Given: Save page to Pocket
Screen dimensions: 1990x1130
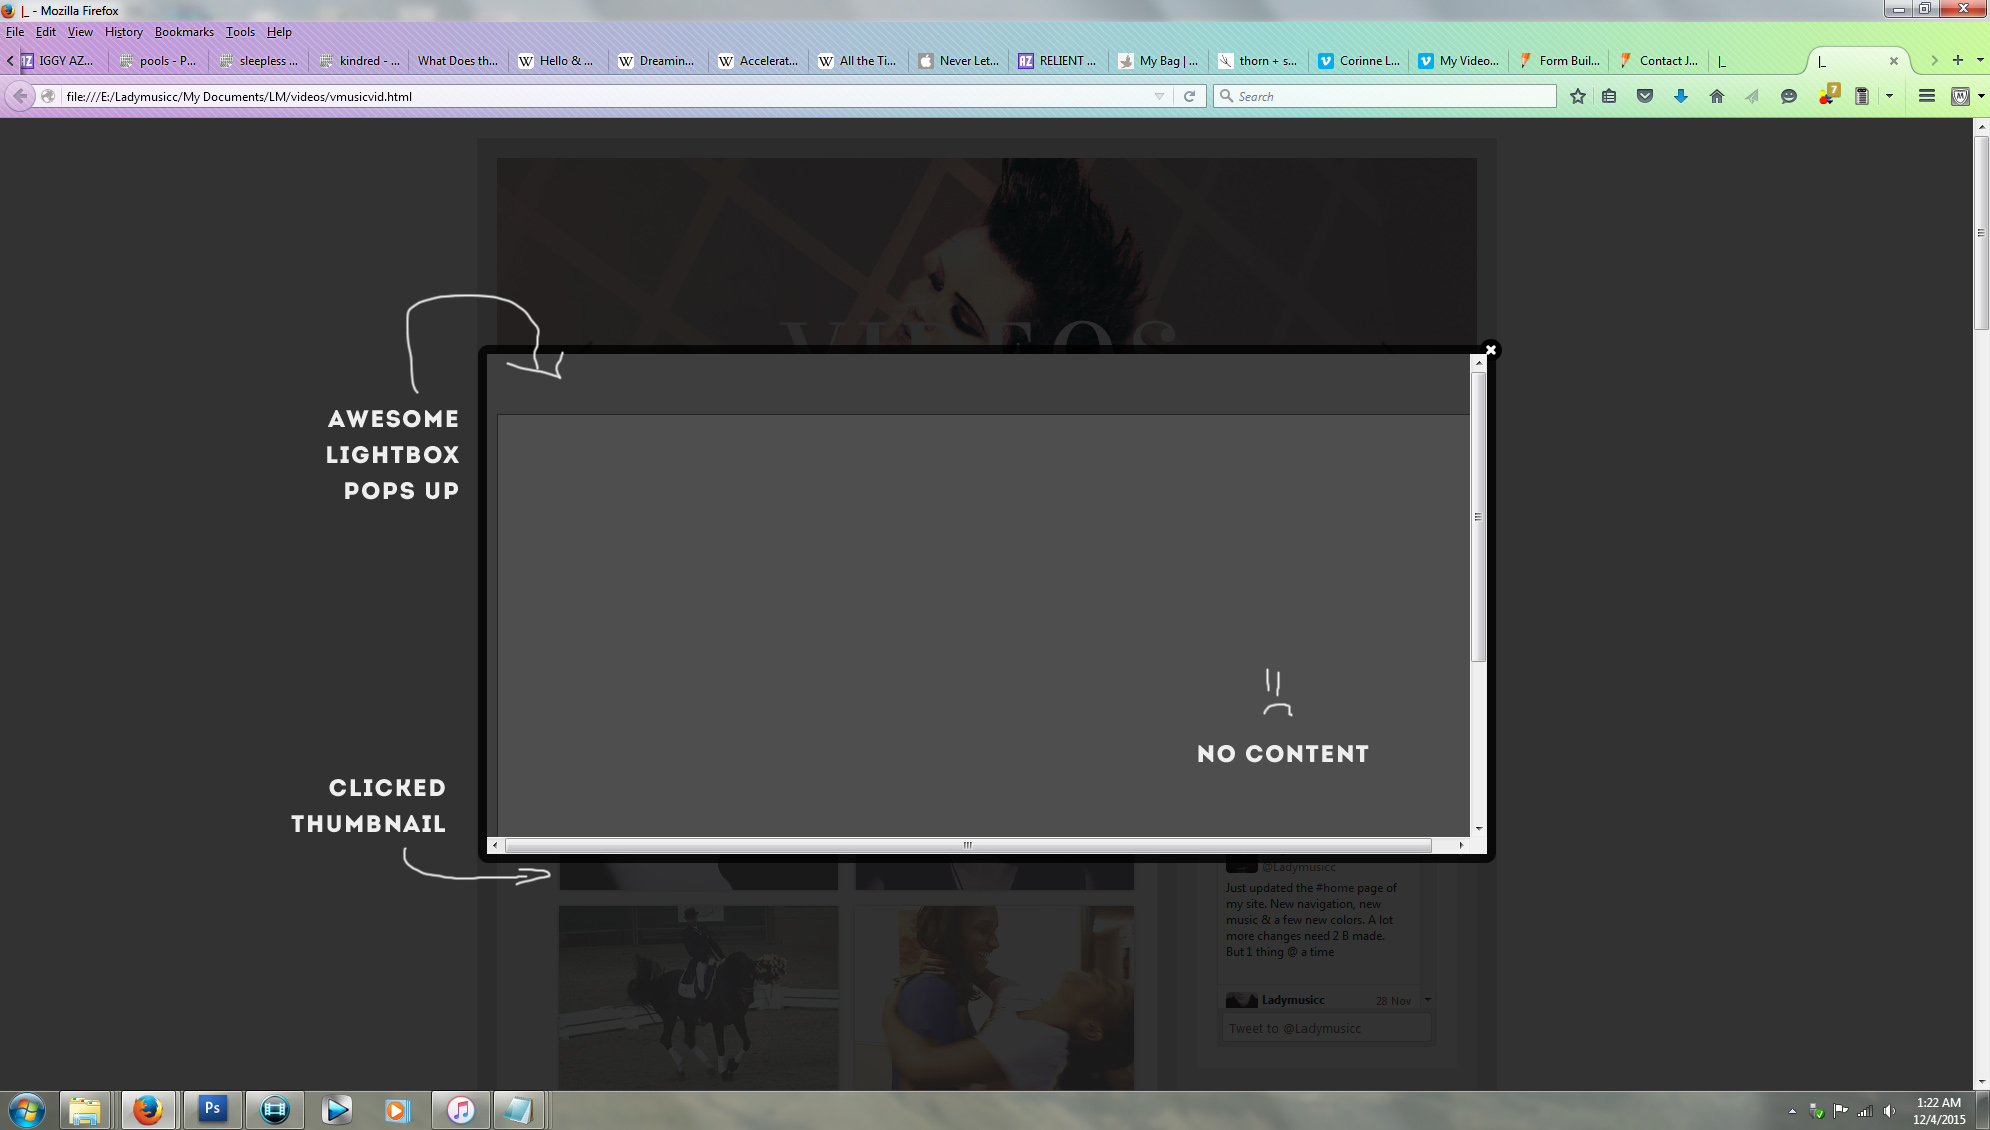Looking at the screenshot, I should pyautogui.click(x=1645, y=97).
